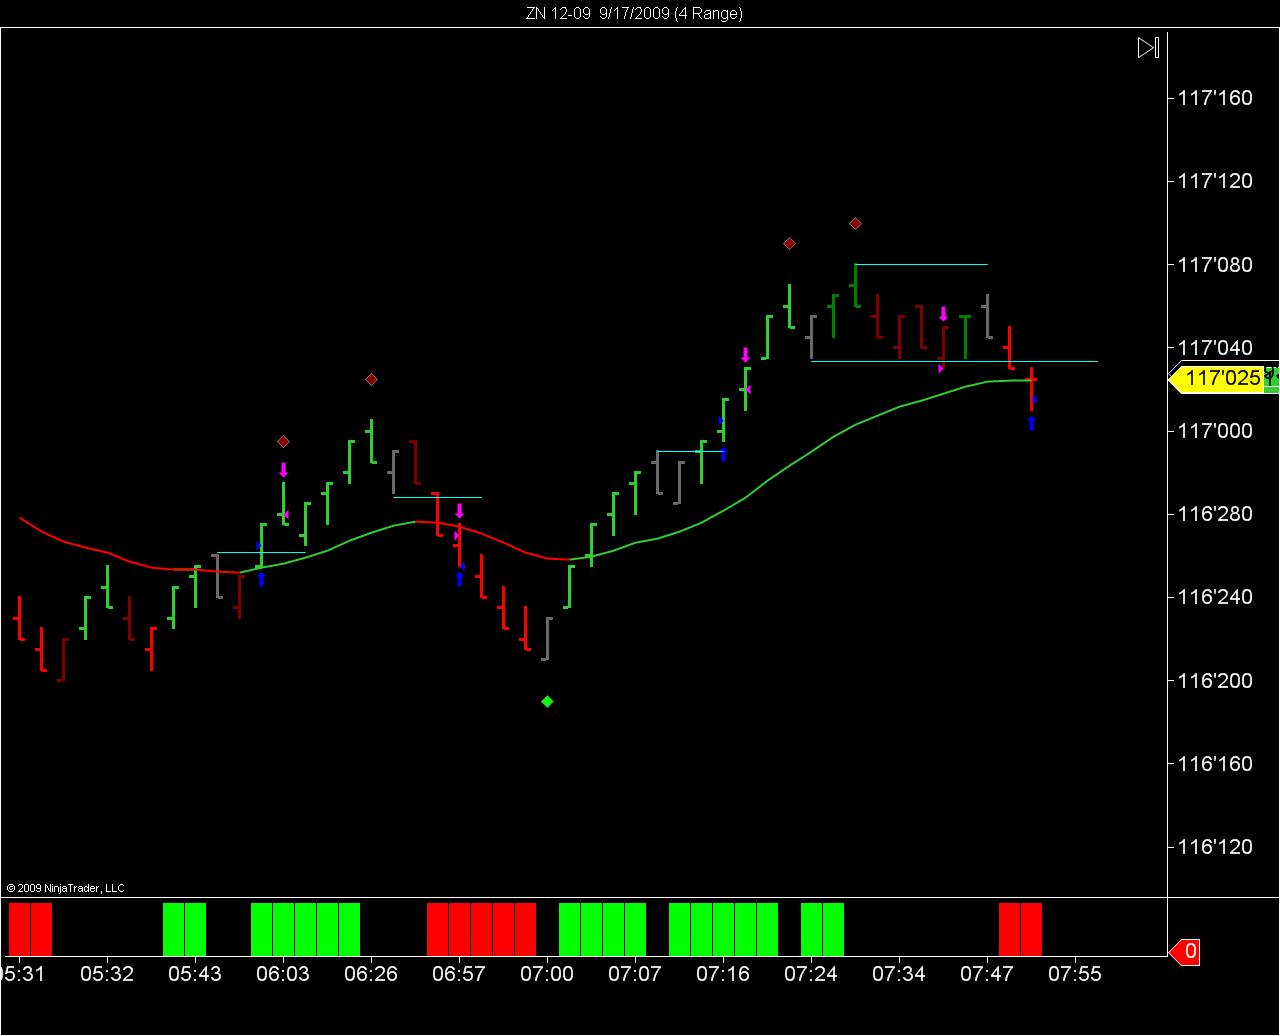The height and width of the screenshot is (1036, 1280).
Task: Click the 116'160 price axis label
Action: click(1214, 764)
